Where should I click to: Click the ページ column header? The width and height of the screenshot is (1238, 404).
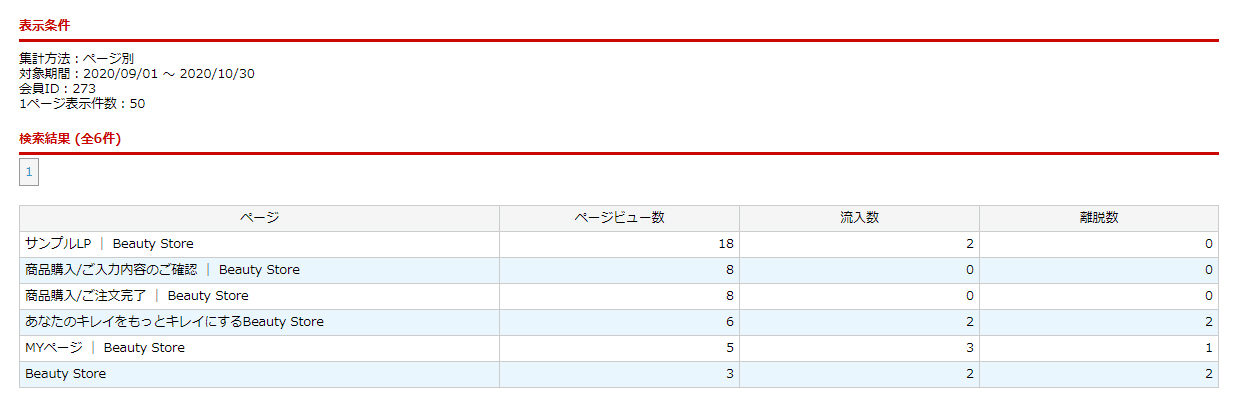coord(259,218)
